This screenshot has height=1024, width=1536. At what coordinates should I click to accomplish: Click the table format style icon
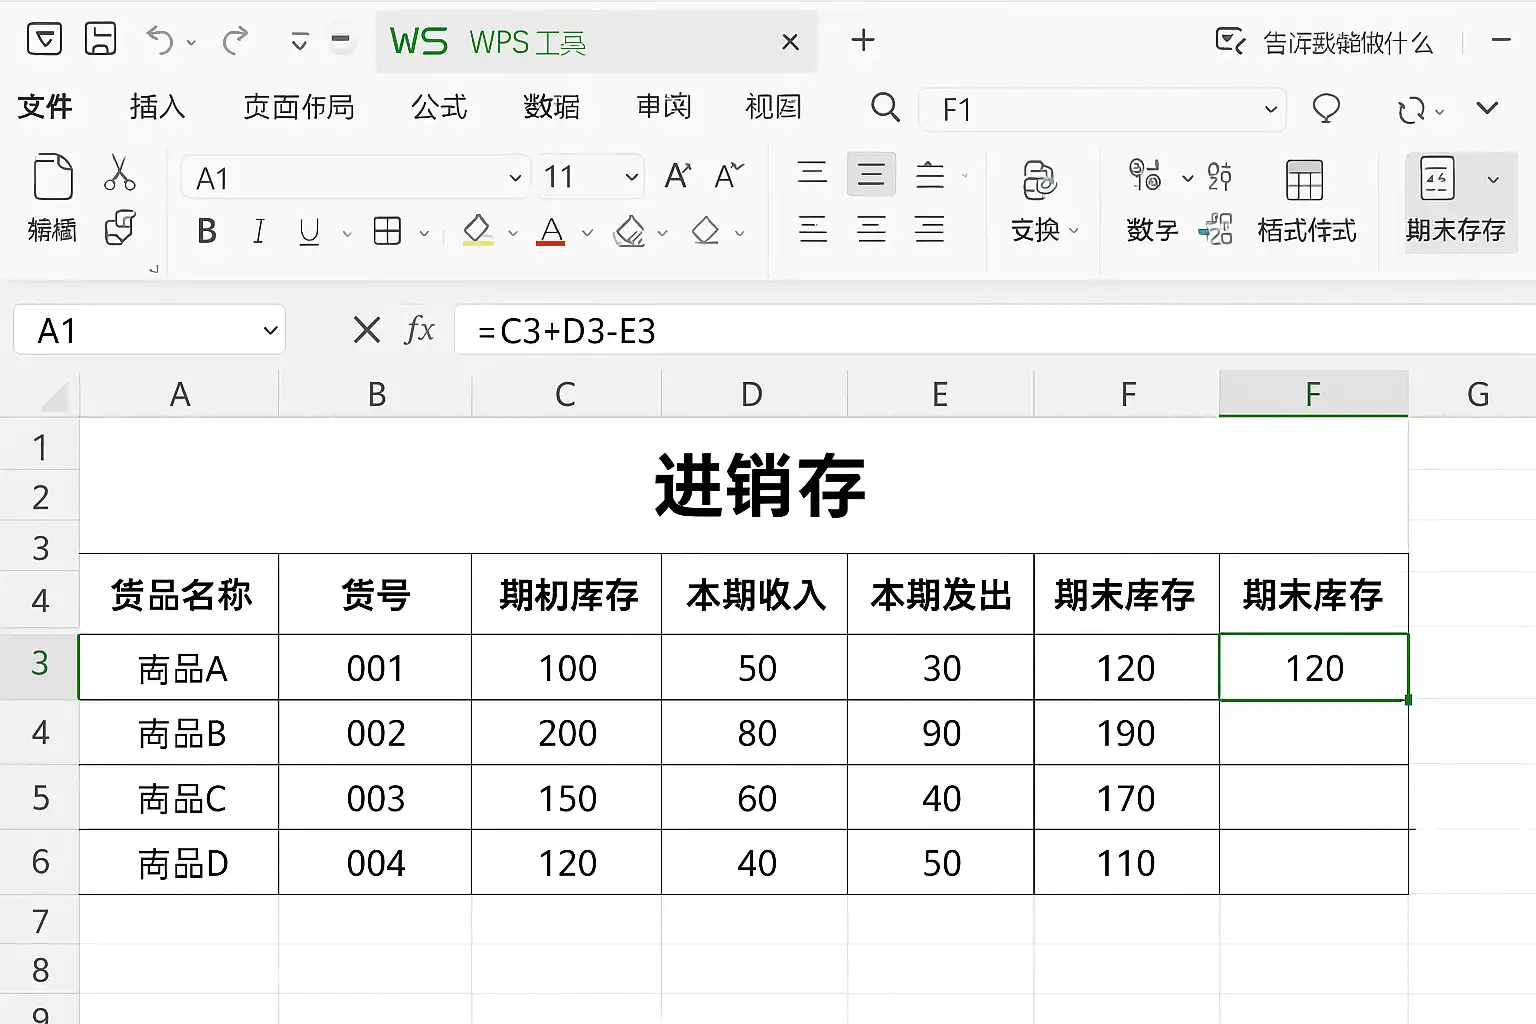1304,180
